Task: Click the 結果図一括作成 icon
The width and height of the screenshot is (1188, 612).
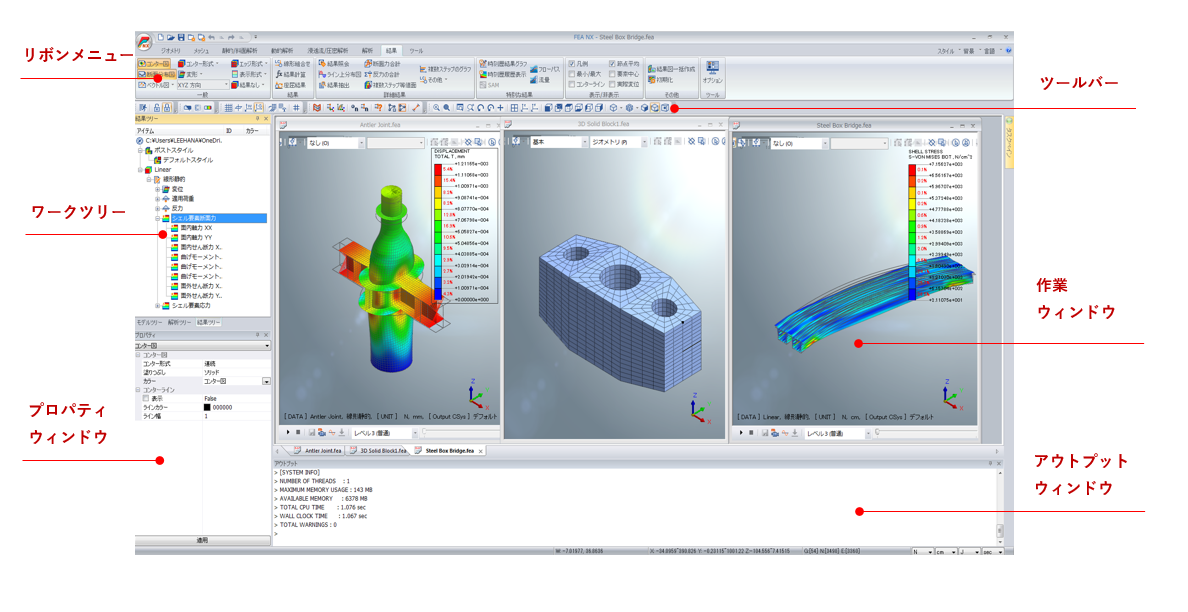Action: pos(675,67)
